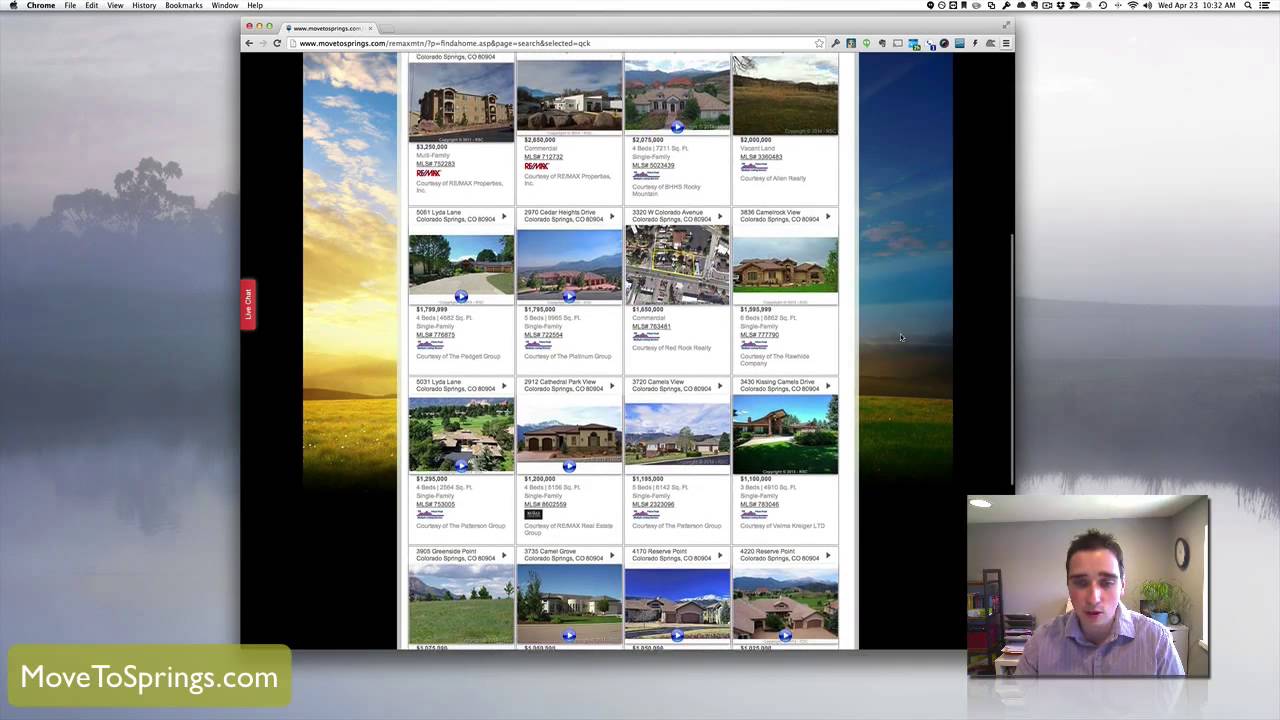
Task: Expand arrow beside 2912 Cathedral Park View
Action: tap(612, 385)
